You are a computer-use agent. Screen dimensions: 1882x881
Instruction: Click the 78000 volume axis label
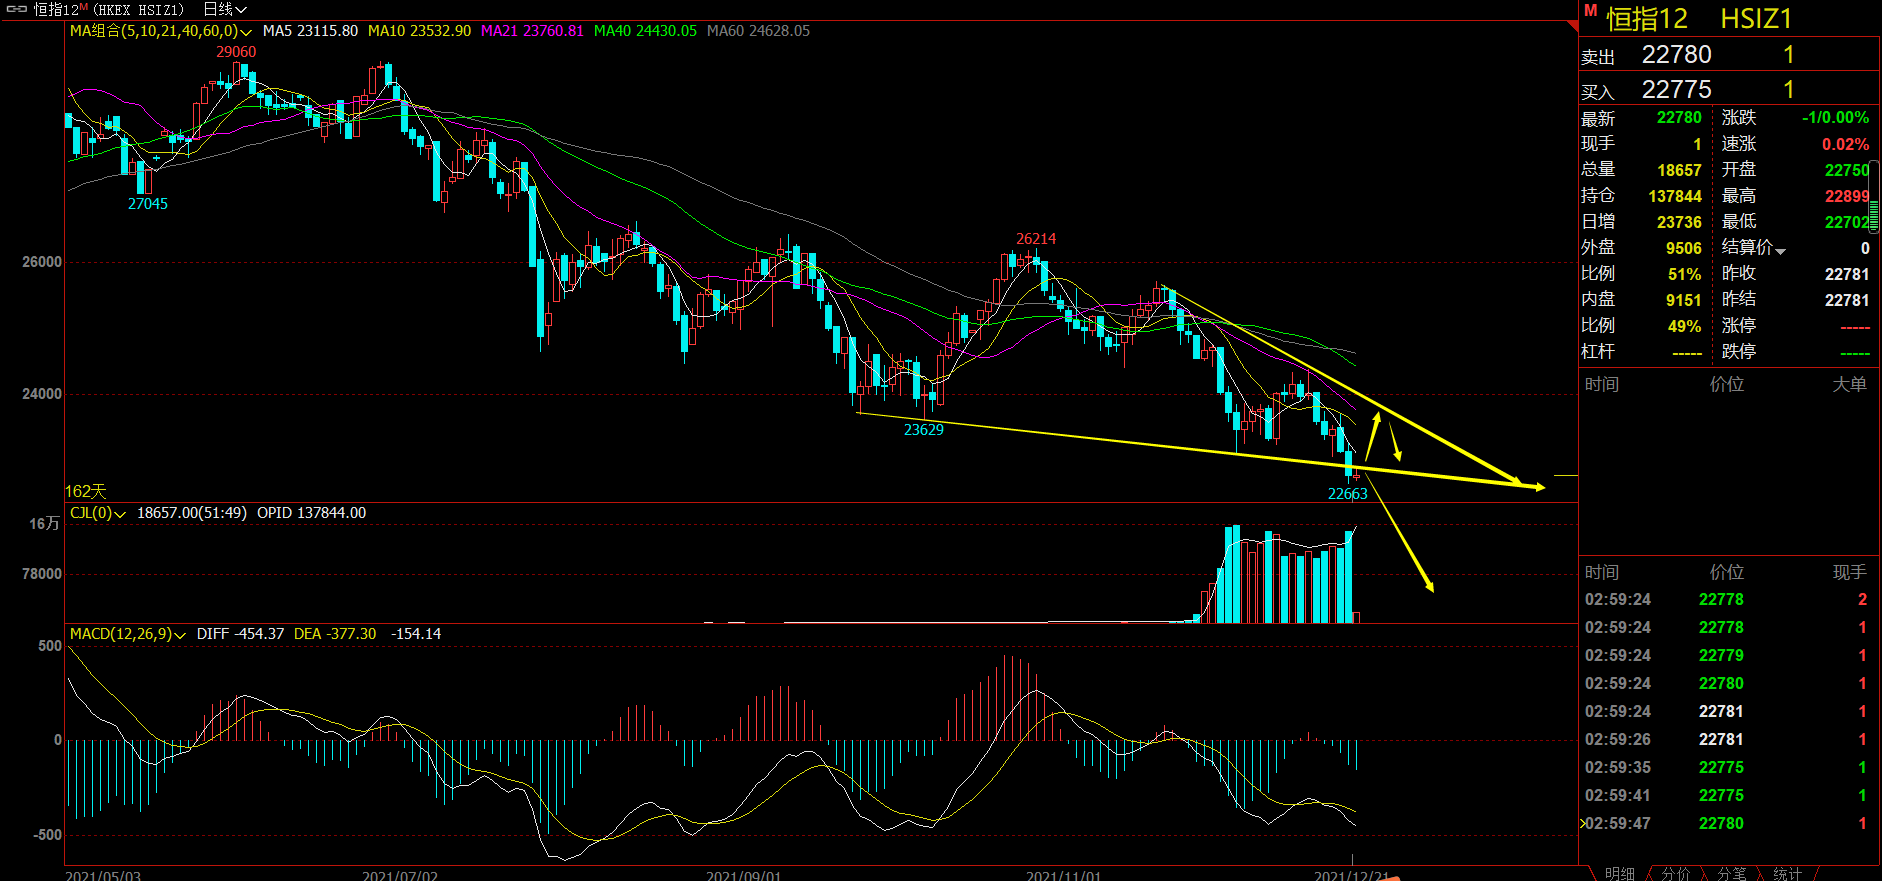42,574
